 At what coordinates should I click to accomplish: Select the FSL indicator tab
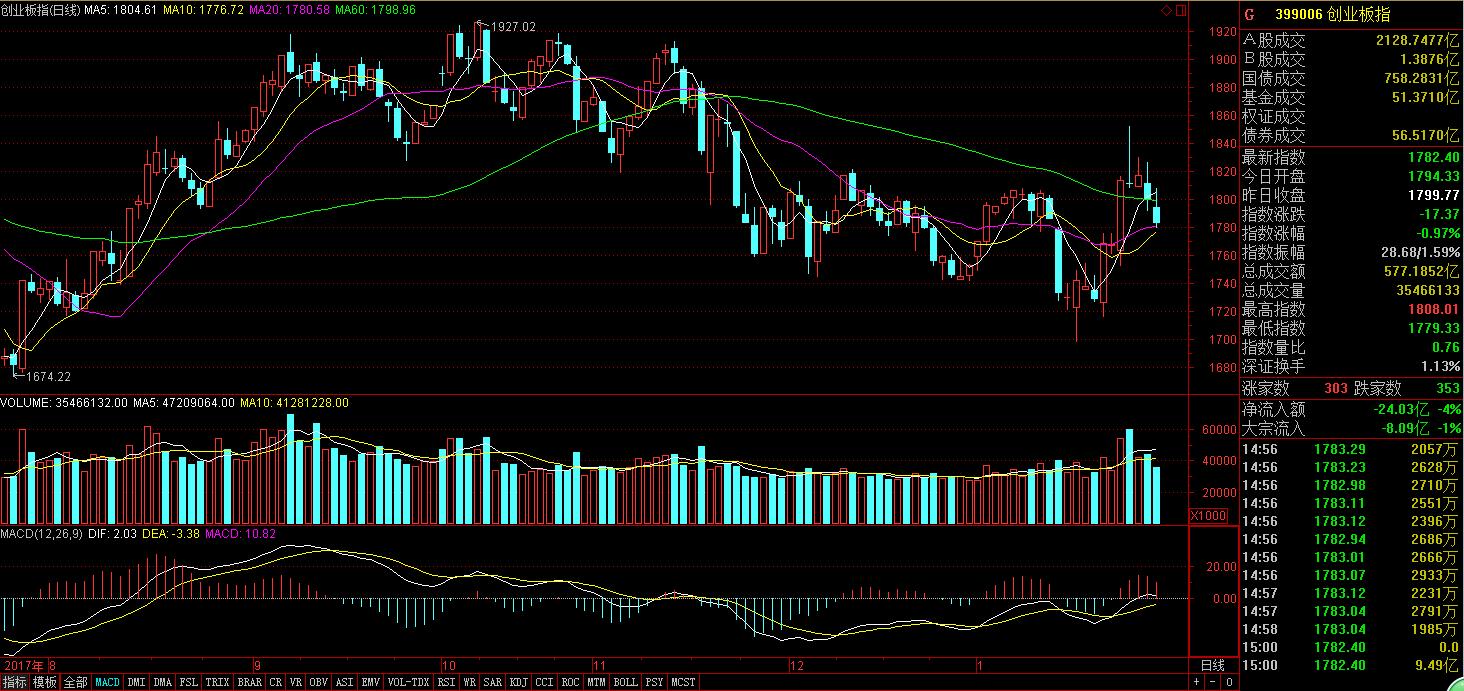click(x=189, y=682)
